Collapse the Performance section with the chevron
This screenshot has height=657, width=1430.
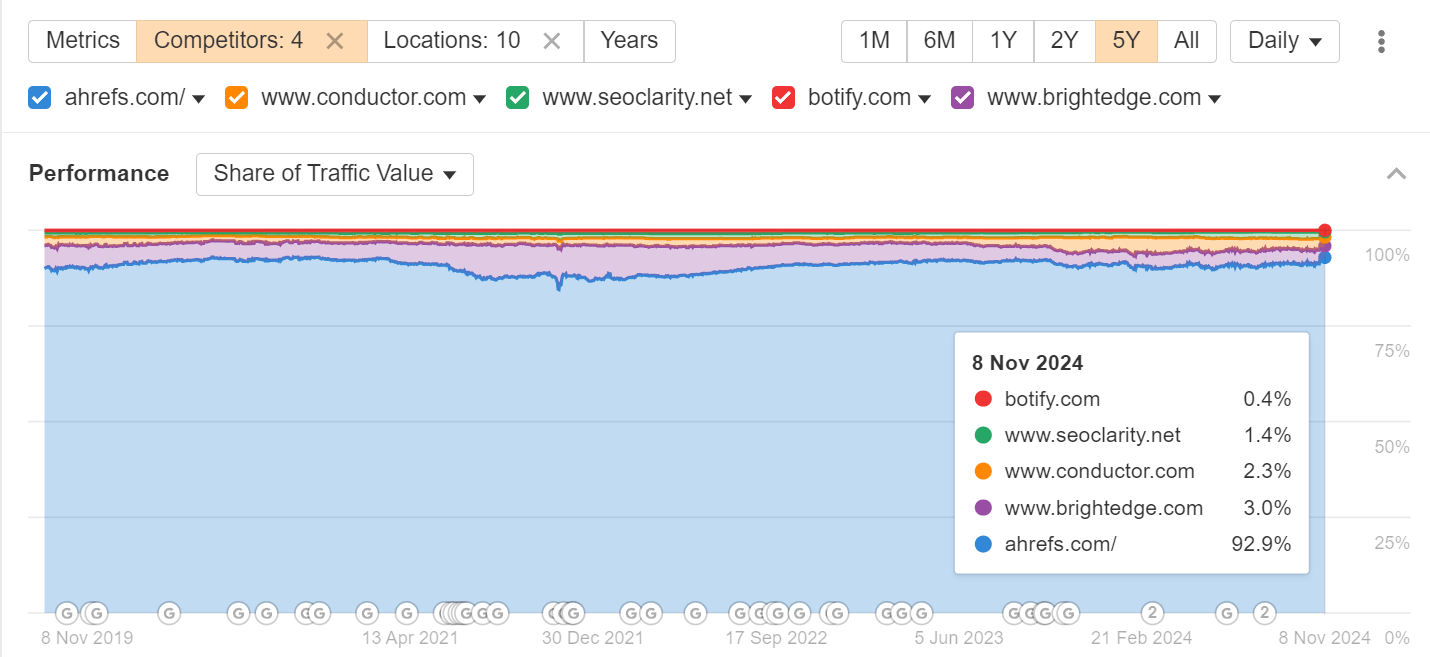(x=1396, y=173)
